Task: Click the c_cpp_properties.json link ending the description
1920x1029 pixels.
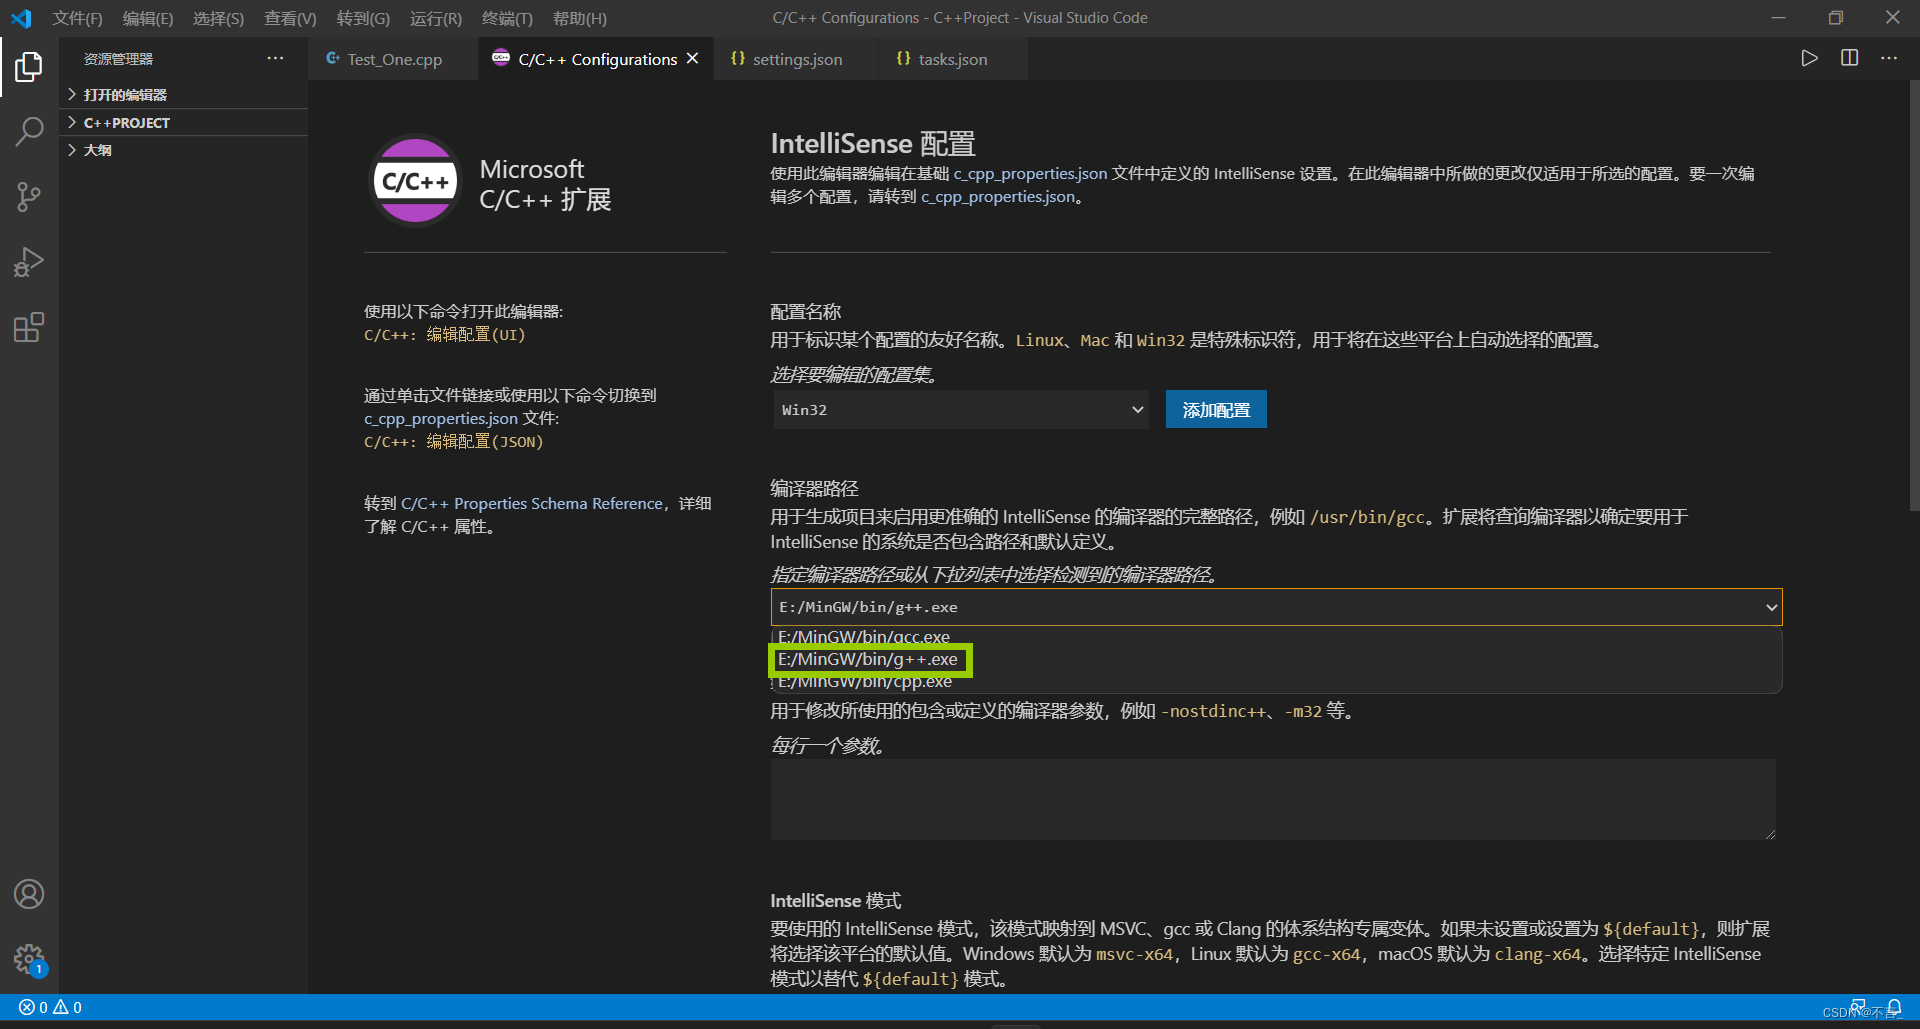Action: (999, 196)
